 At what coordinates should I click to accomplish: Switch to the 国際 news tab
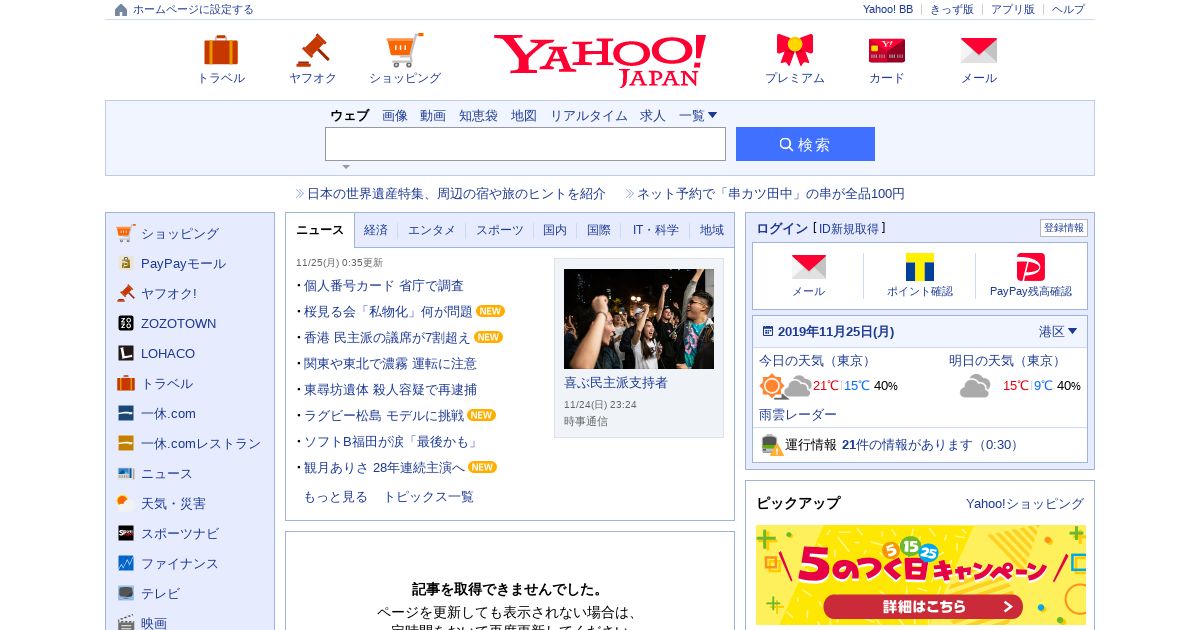[599, 230]
